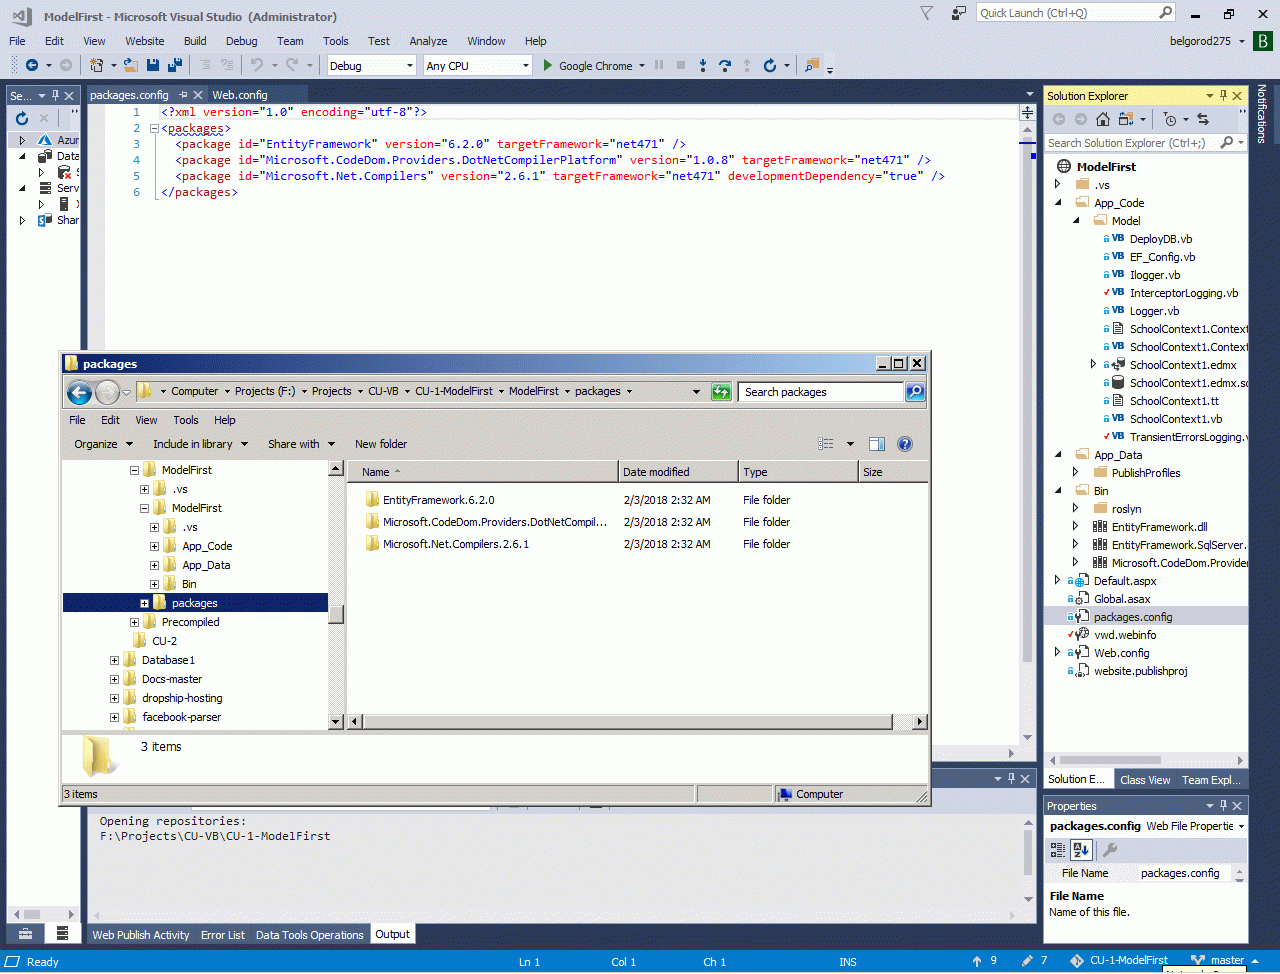The width and height of the screenshot is (1280, 974).
Task: Click the Undo toolbar button
Action: pyautogui.click(x=257, y=65)
